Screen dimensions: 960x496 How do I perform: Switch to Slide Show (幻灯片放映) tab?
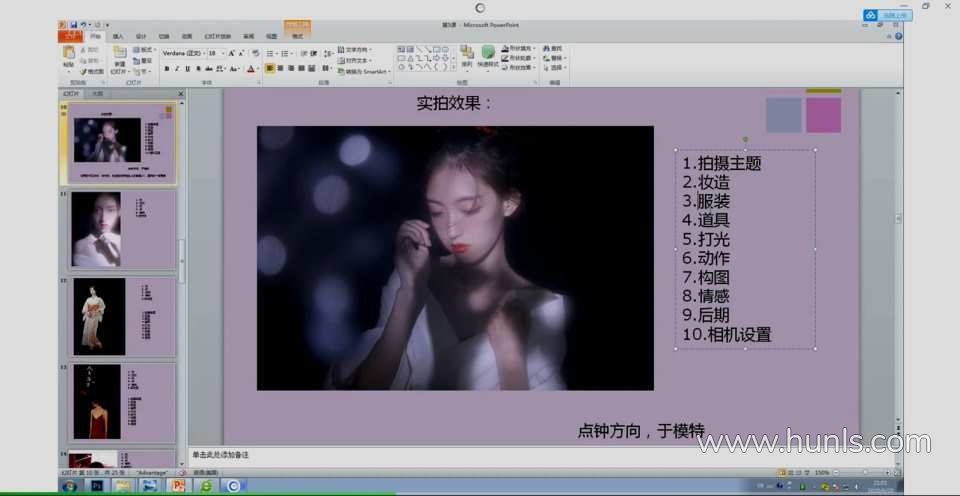point(218,37)
